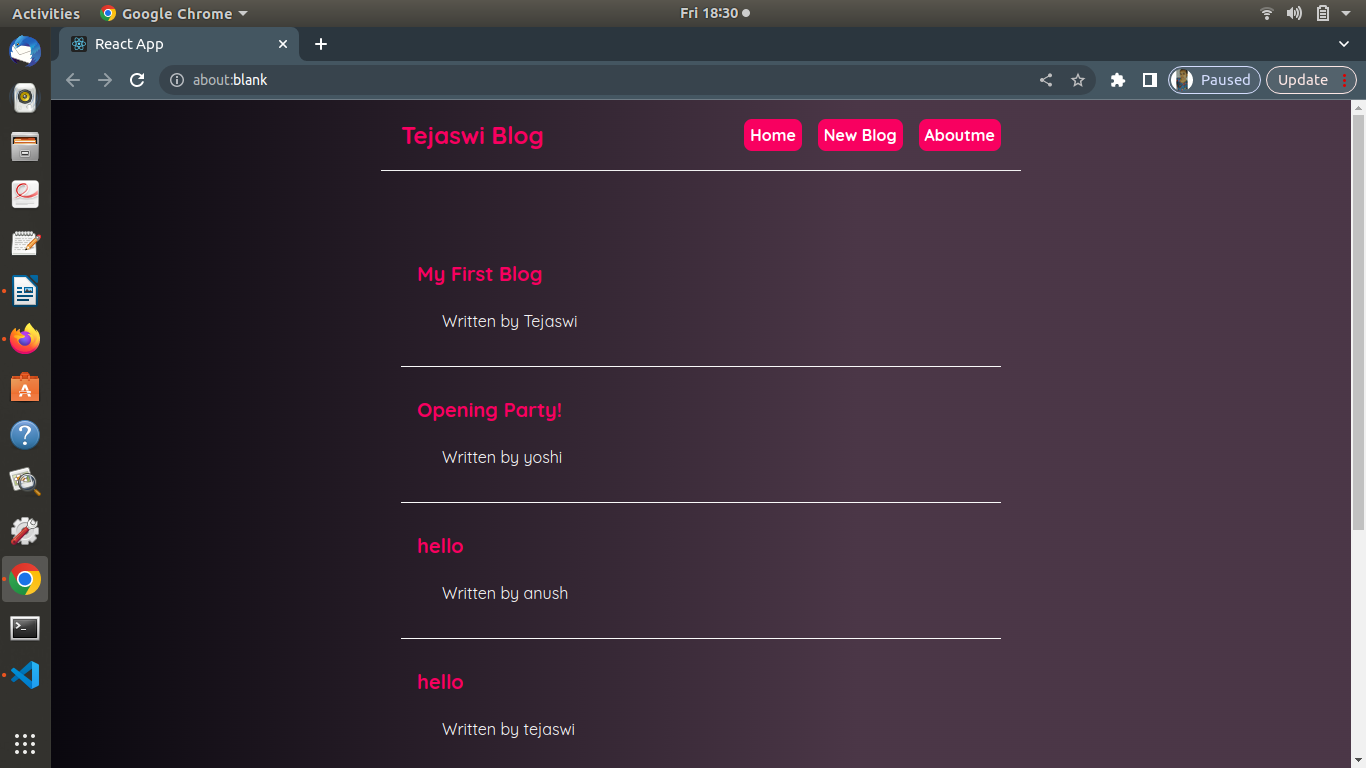Open Terminal from the dock
This screenshot has width=1366, height=768.
[x=25, y=628]
